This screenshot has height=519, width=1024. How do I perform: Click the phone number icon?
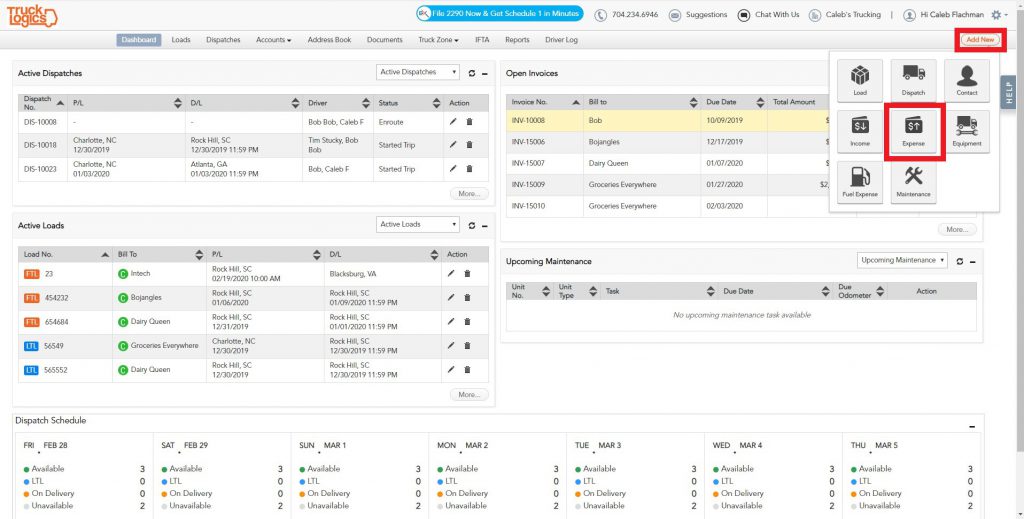pyautogui.click(x=600, y=15)
